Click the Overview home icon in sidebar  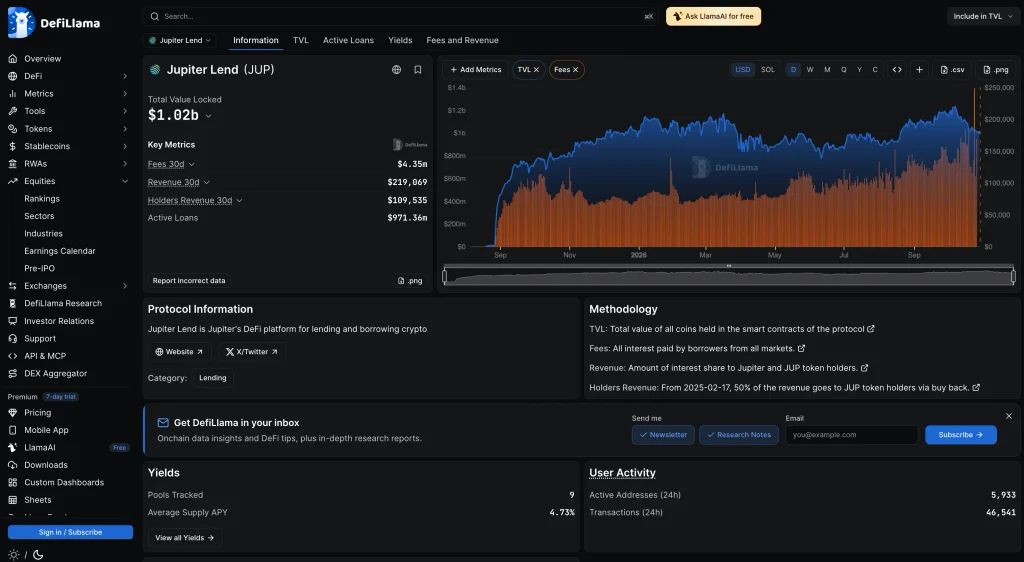click(x=12, y=59)
